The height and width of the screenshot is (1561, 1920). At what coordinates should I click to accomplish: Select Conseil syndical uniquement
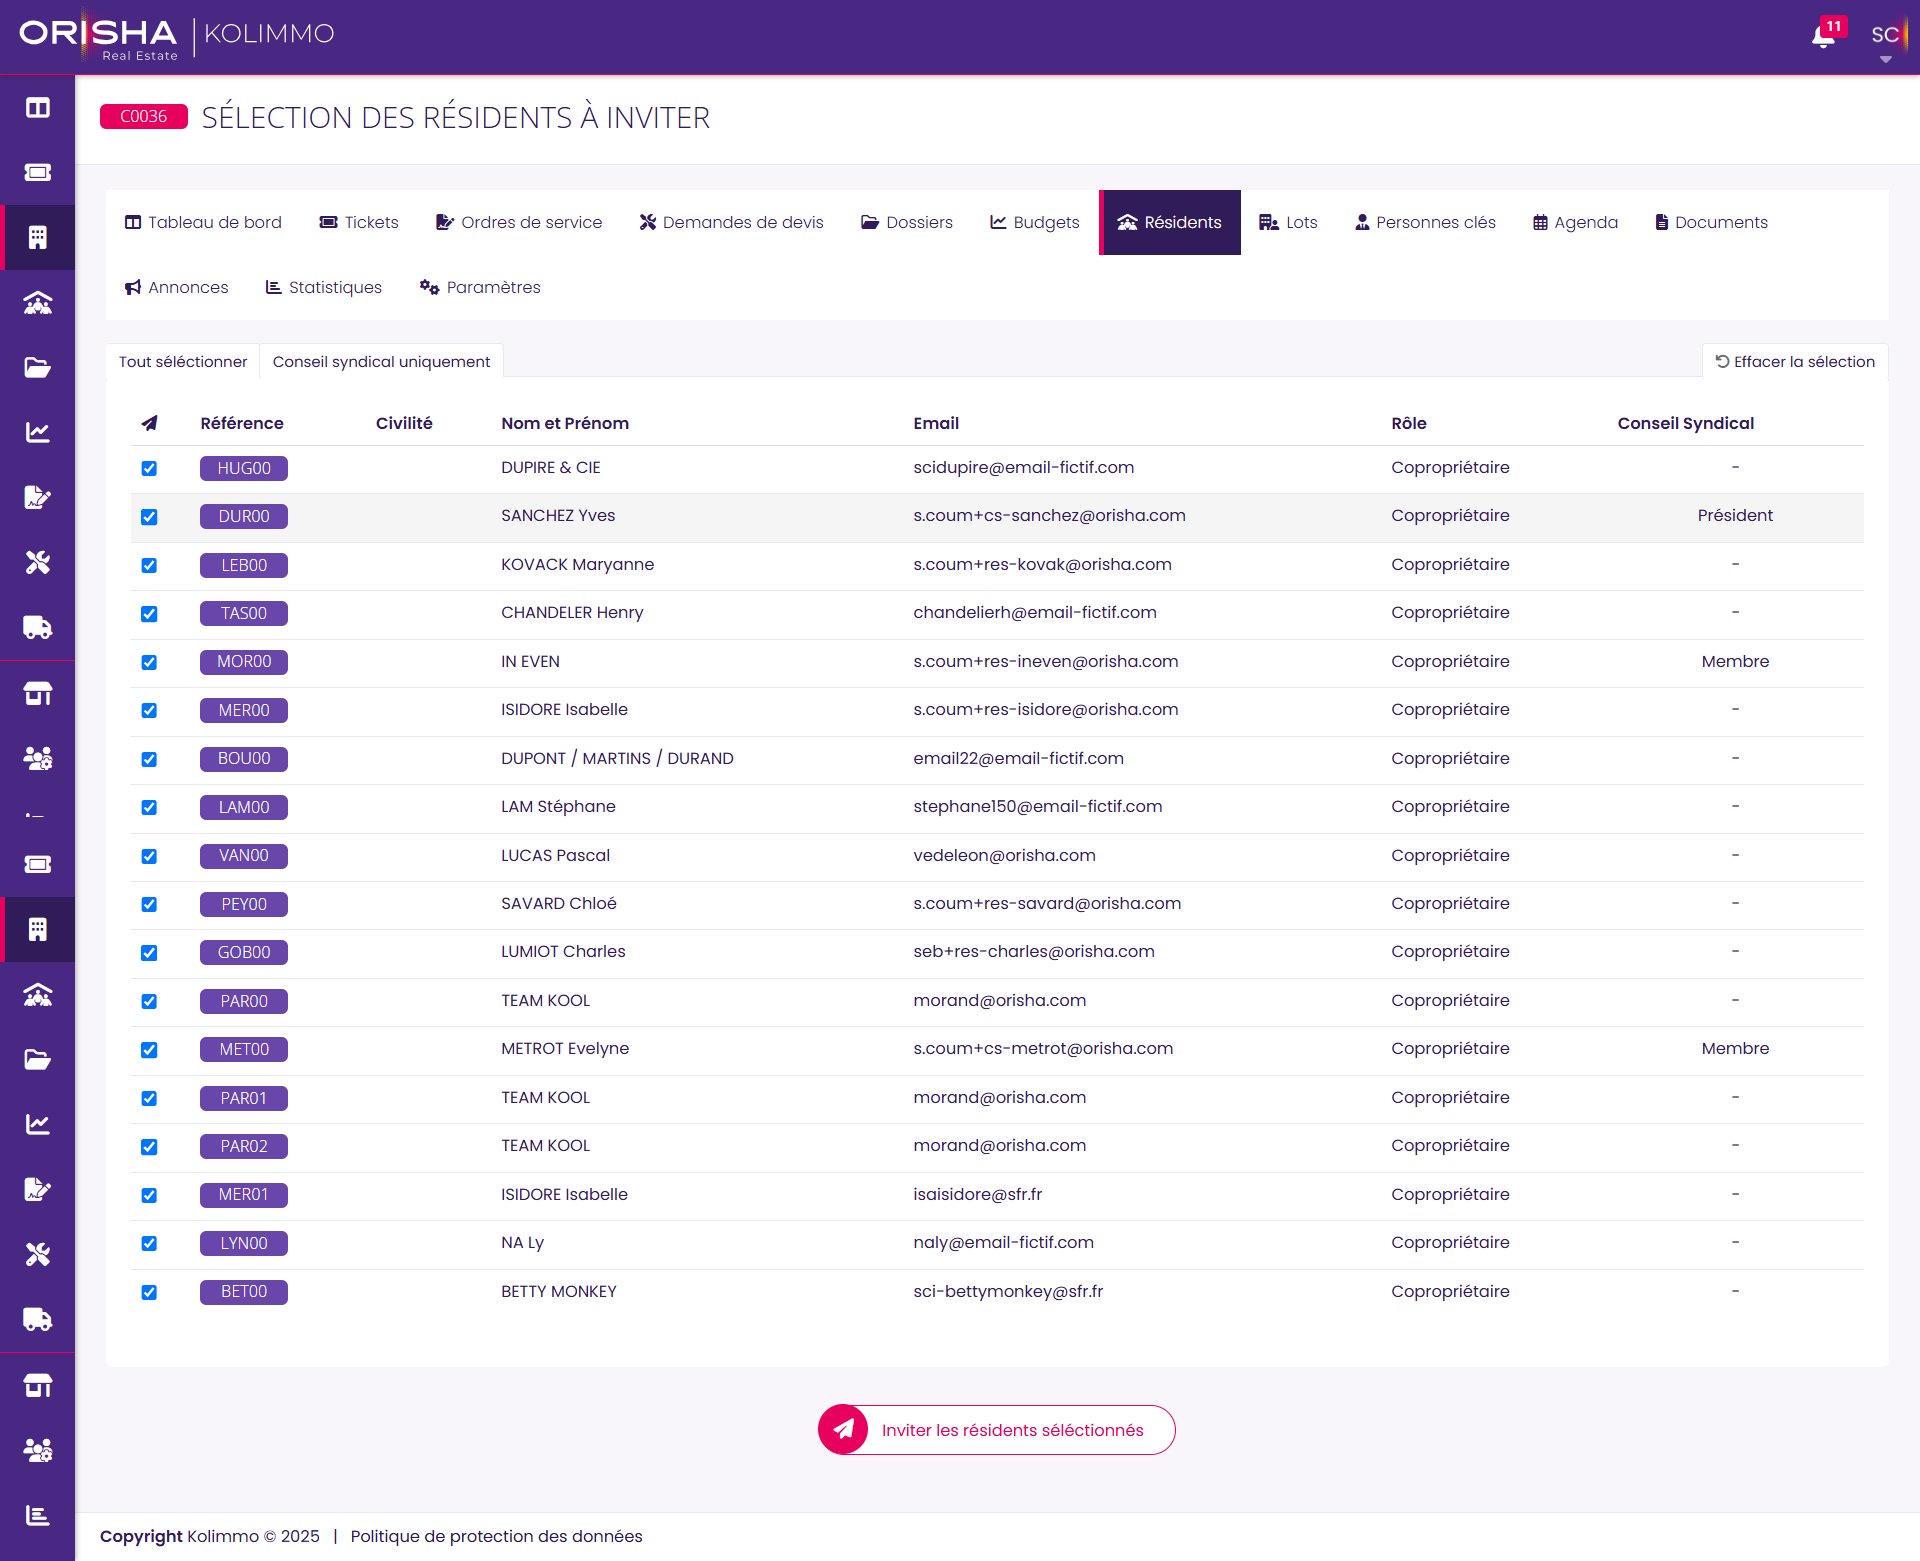click(x=381, y=361)
